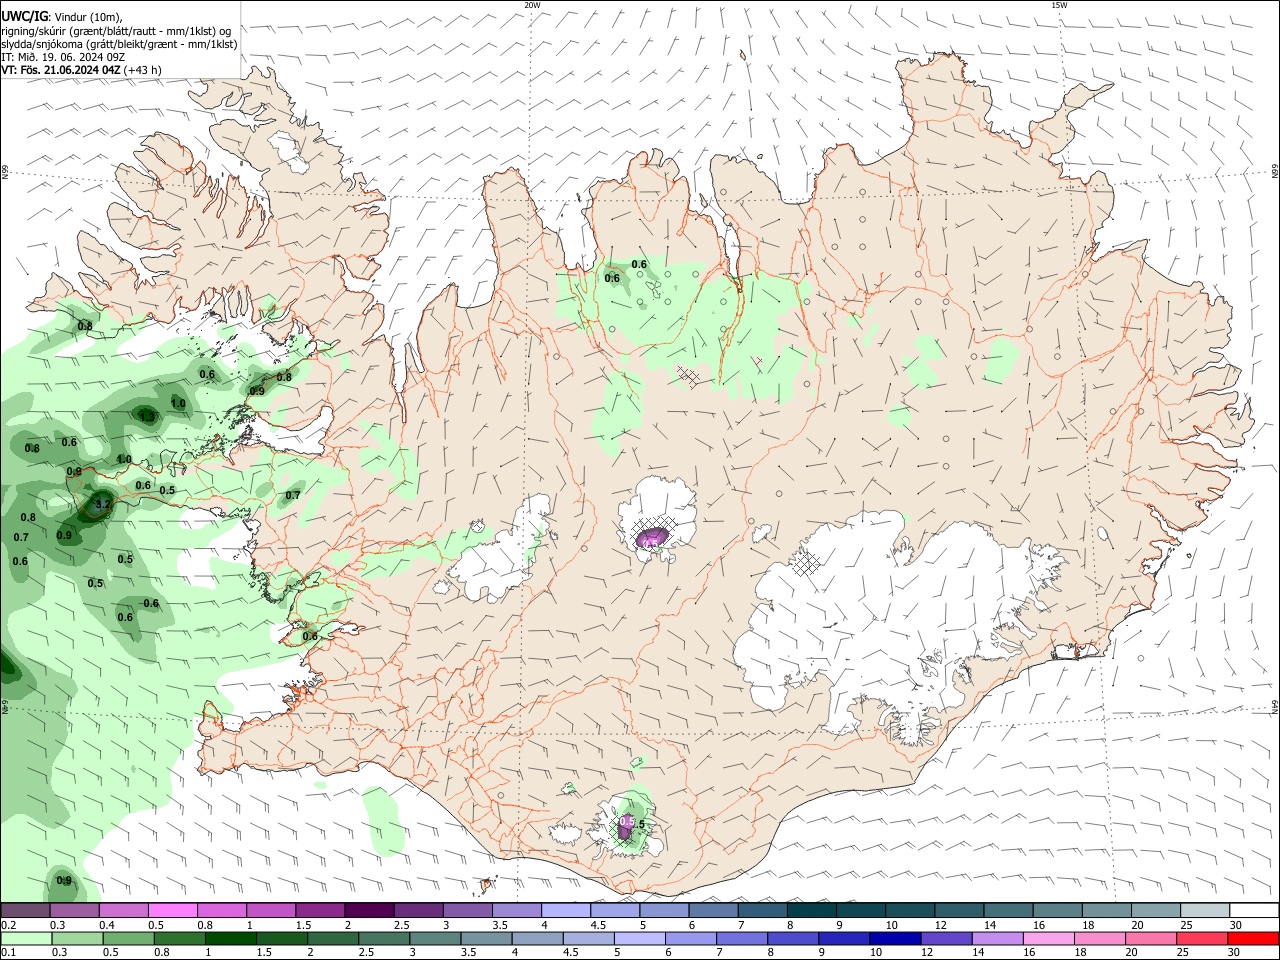Click the darkest purple 2 swatch in snow scale
This screenshot has height=960, width=1280.
point(368,910)
